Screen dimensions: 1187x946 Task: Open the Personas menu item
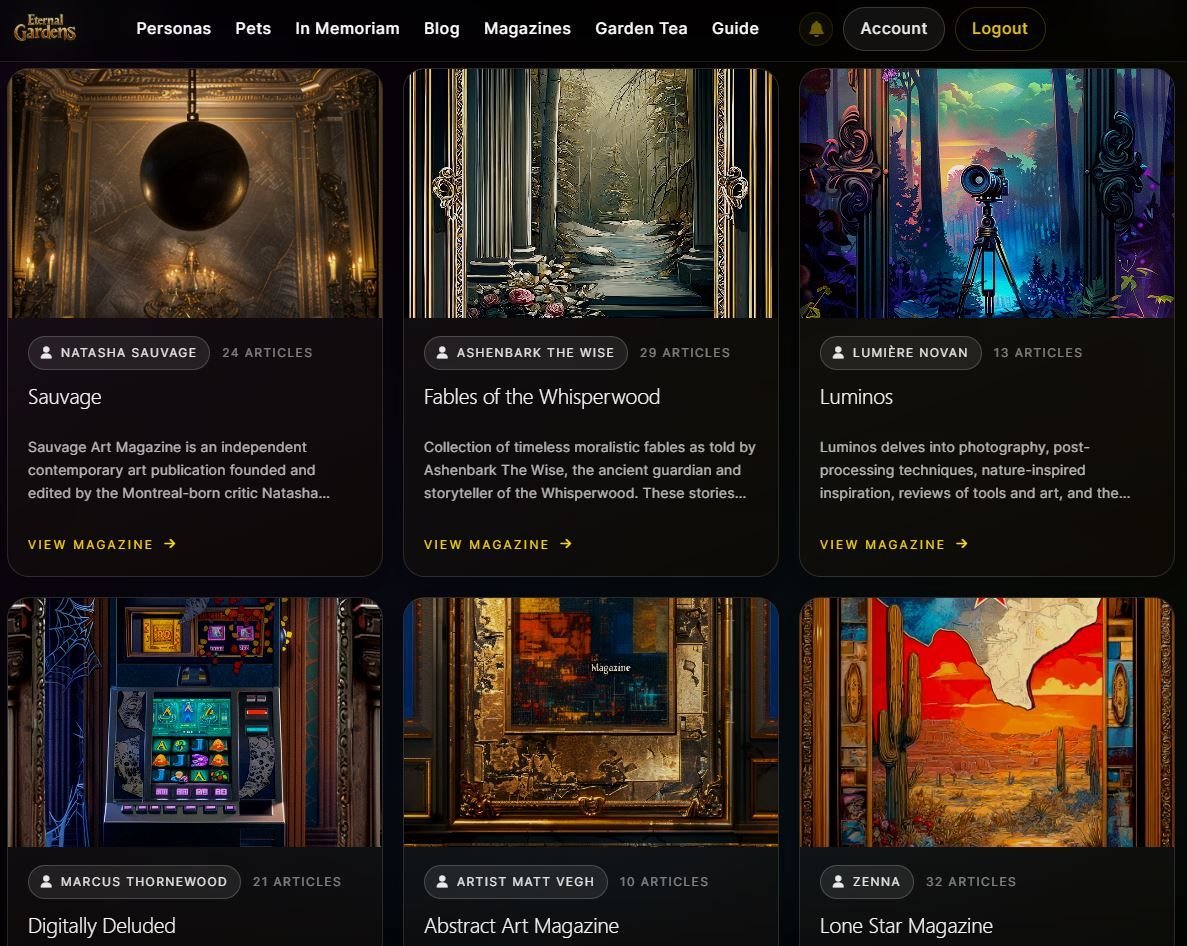tap(173, 29)
